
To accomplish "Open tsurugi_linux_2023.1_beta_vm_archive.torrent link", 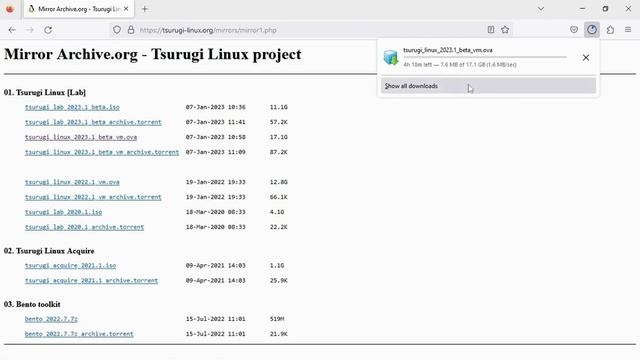I will [x=102, y=152].
